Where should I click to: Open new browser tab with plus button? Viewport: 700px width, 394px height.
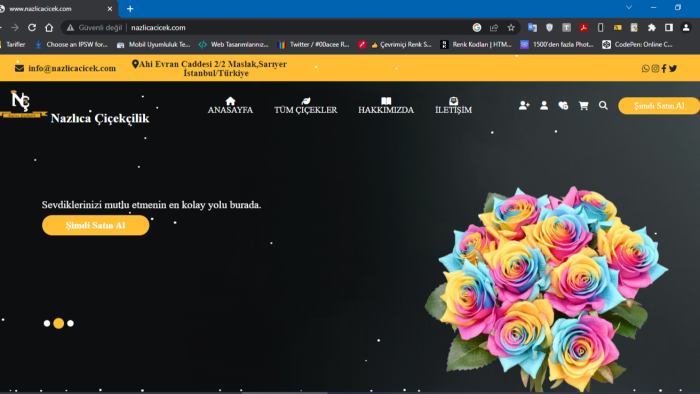pyautogui.click(x=130, y=8)
